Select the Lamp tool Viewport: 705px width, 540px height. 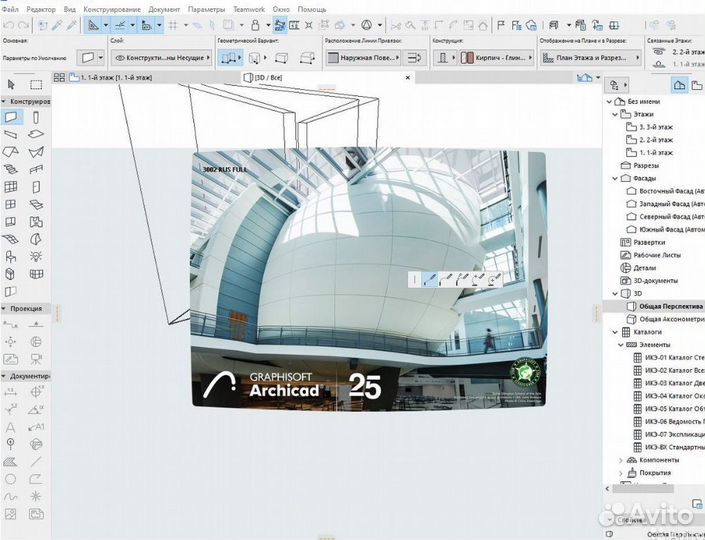coord(36,256)
